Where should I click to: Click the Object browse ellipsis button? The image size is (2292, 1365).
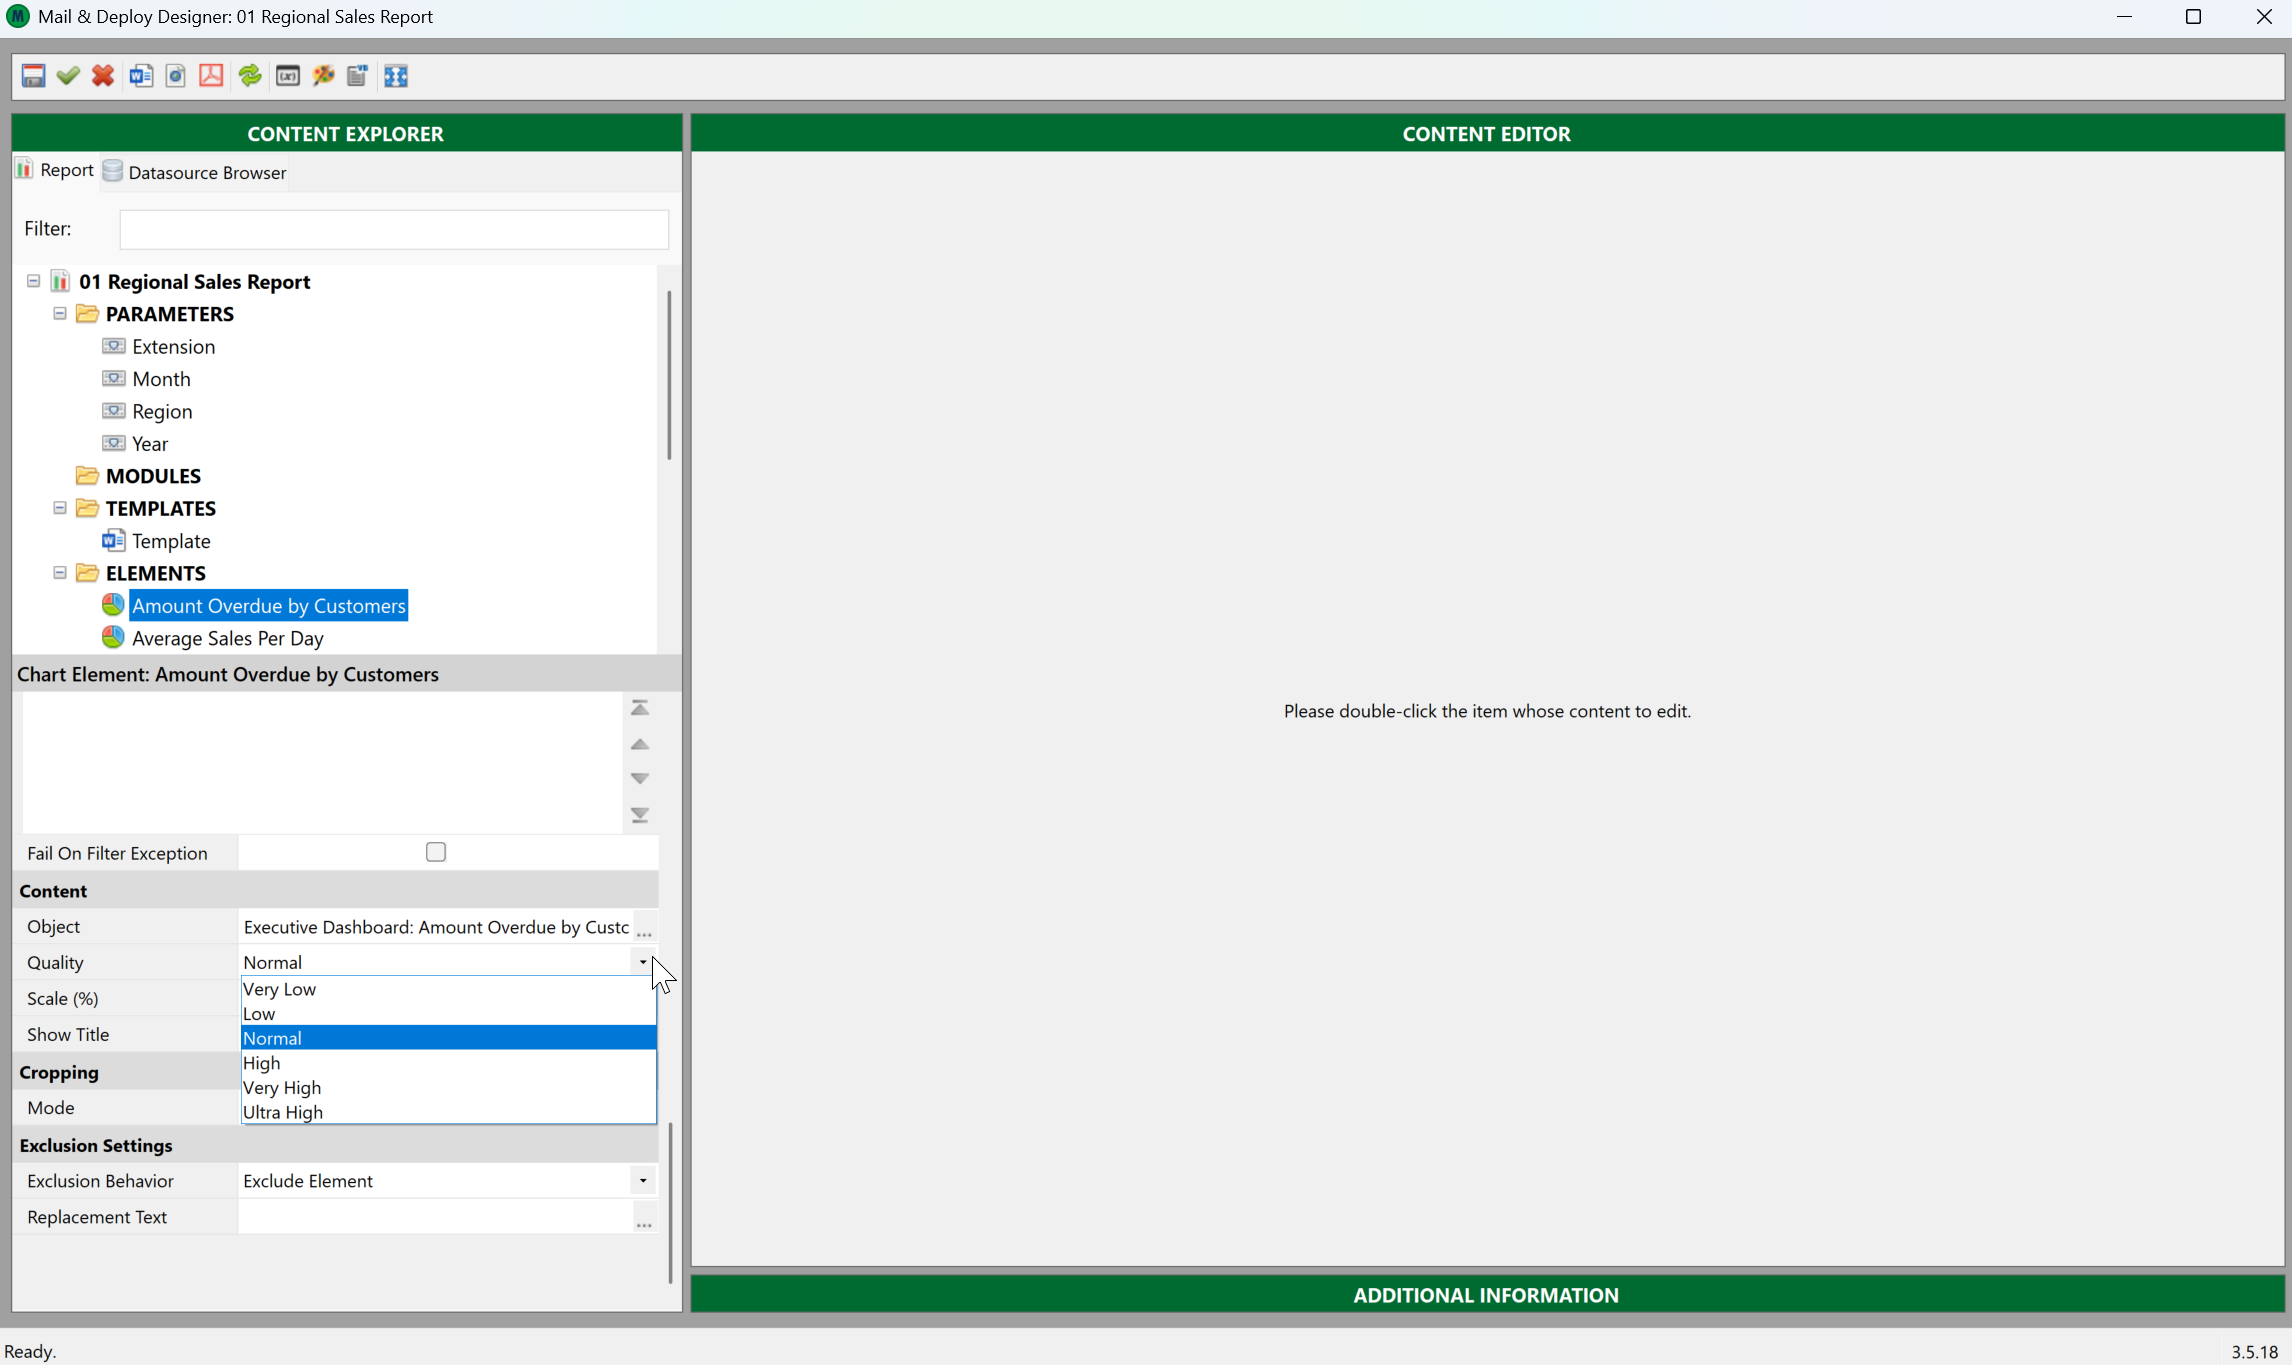coord(645,929)
